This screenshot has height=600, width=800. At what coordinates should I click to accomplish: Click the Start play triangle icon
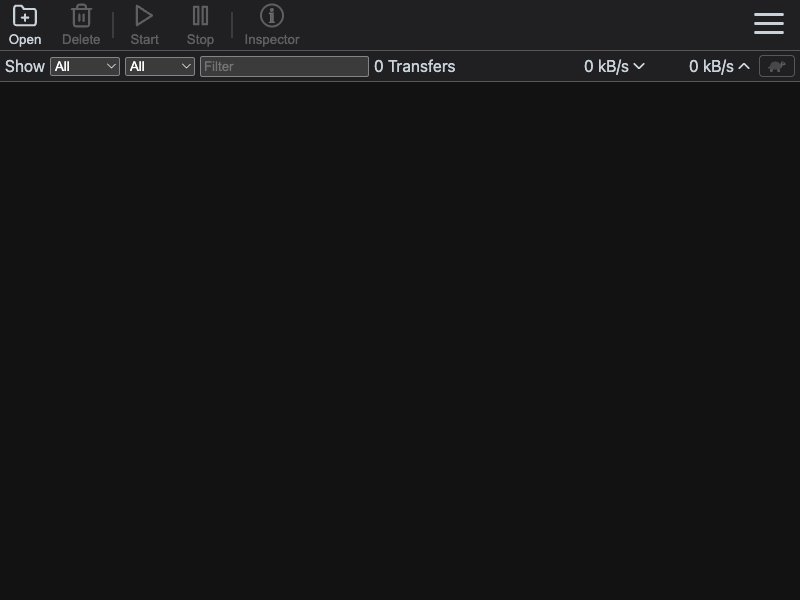point(144,16)
